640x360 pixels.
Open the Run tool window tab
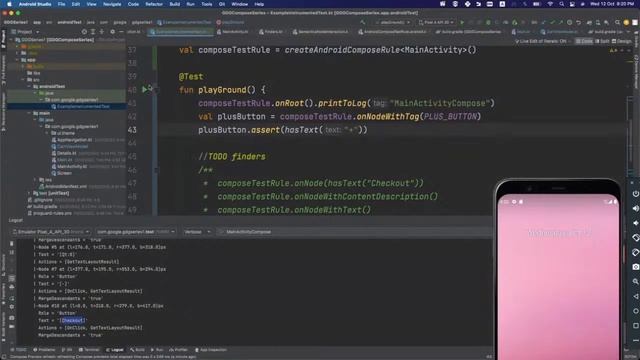(157, 350)
